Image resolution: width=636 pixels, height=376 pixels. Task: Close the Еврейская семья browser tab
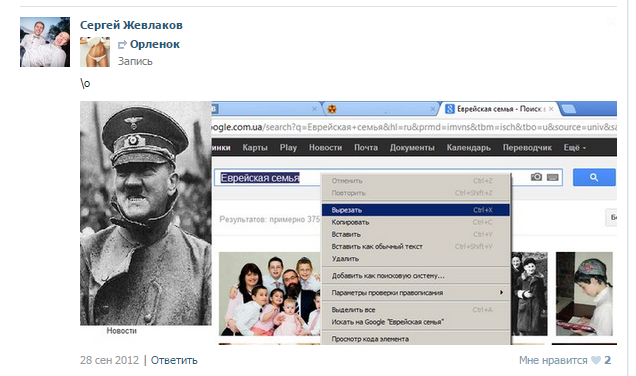[x=551, y=109]
